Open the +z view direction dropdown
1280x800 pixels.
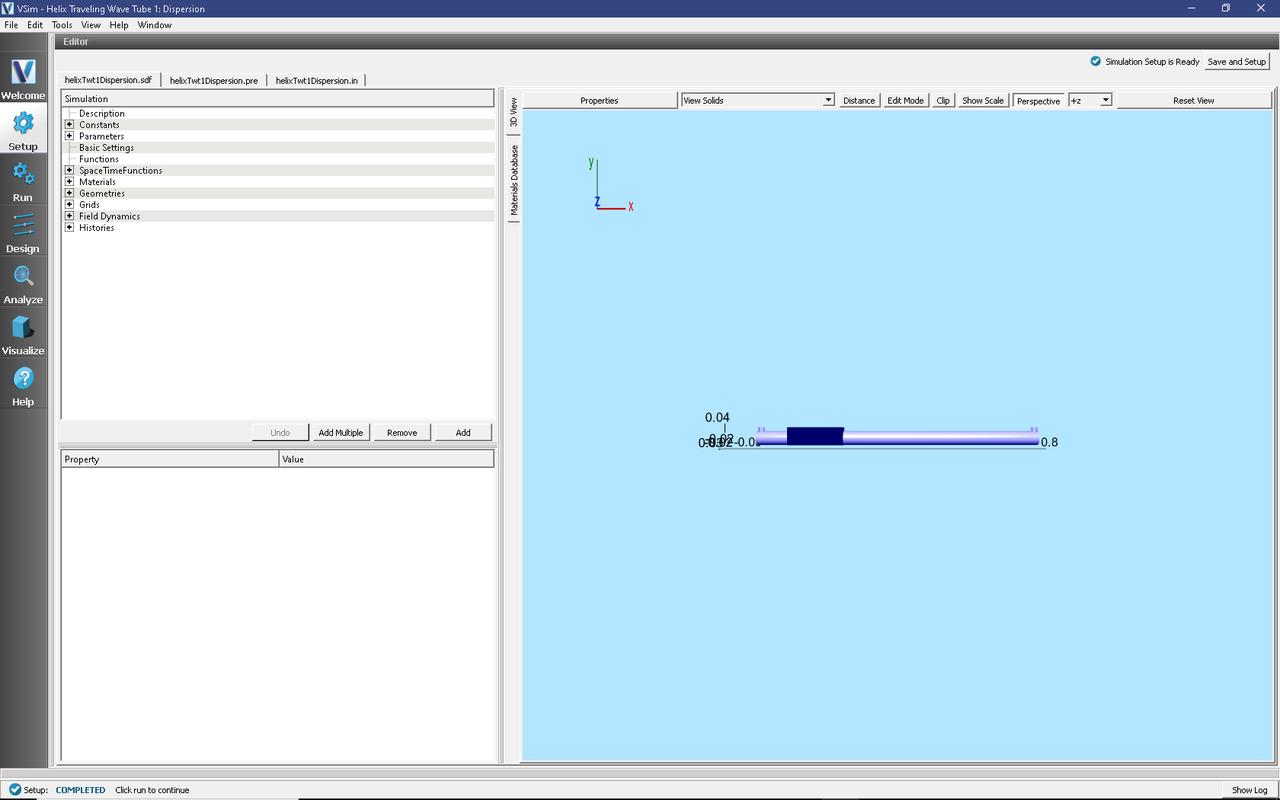[1090, 100]
